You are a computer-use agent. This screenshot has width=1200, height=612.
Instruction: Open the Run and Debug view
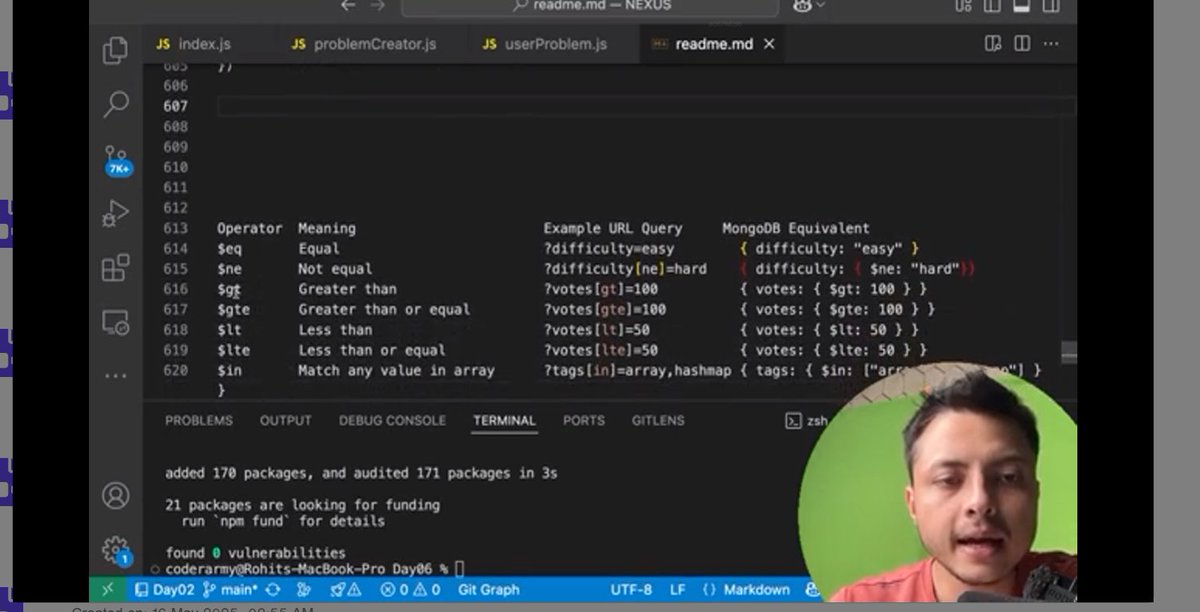(x=116, y=213)
